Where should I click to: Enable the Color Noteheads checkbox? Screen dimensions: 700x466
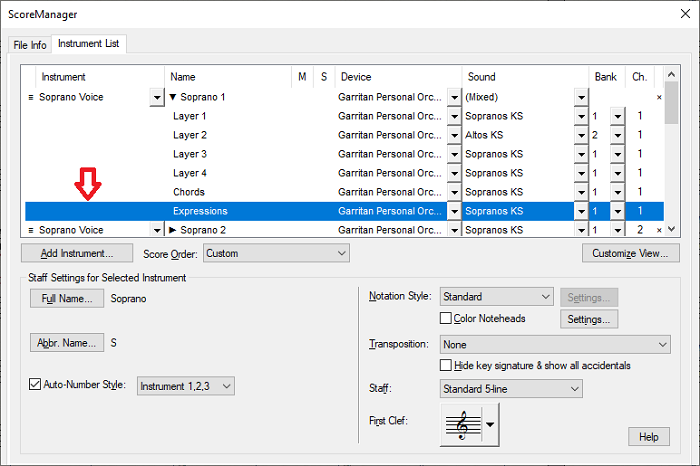point(446,319)
